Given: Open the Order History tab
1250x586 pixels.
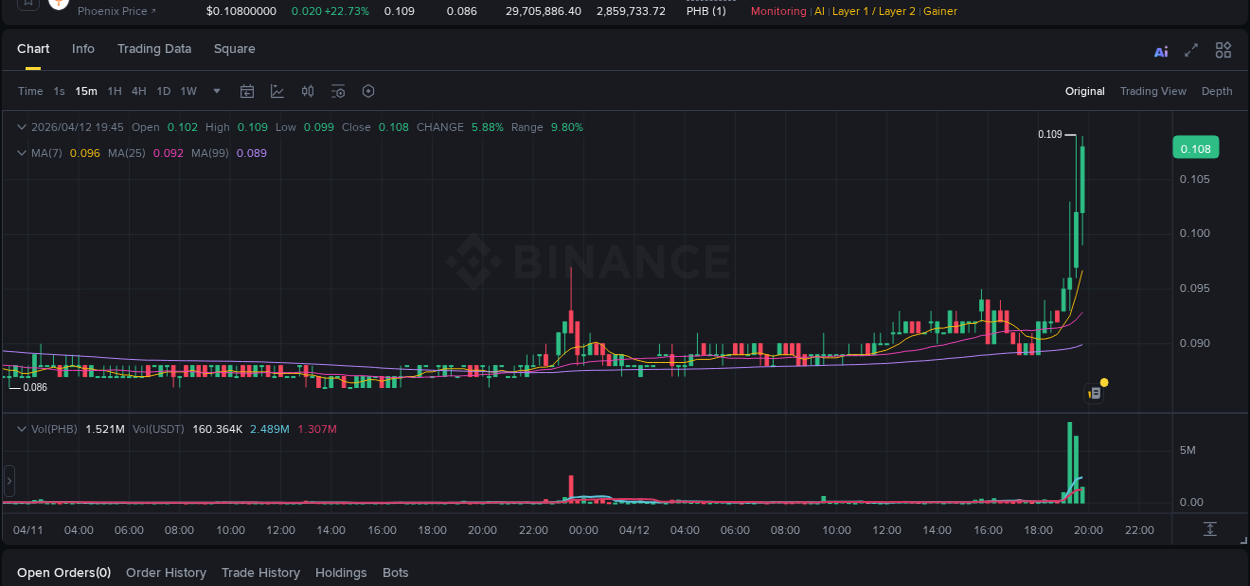Looking at the screenshot, I should tap(166, 572).
